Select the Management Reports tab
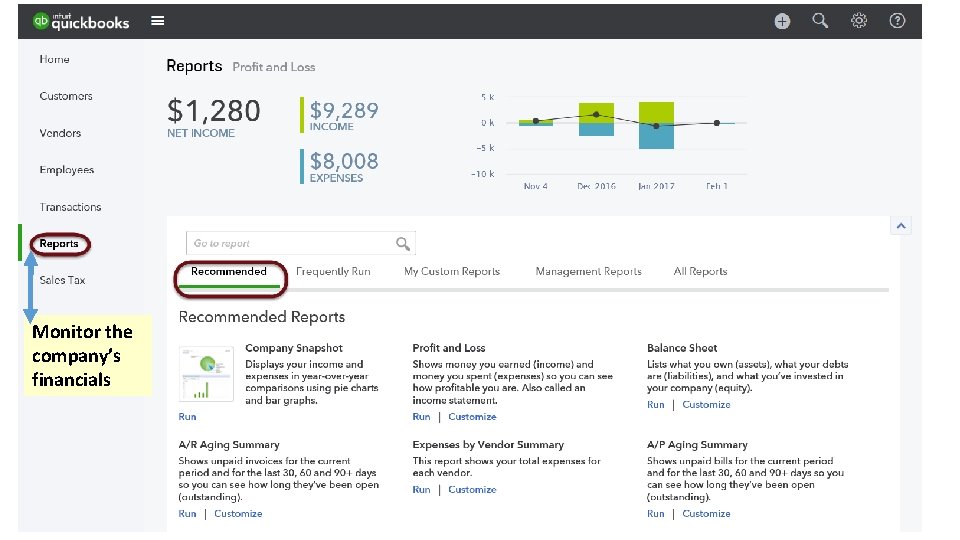960x540 pixels. click(x=588, y=271)
